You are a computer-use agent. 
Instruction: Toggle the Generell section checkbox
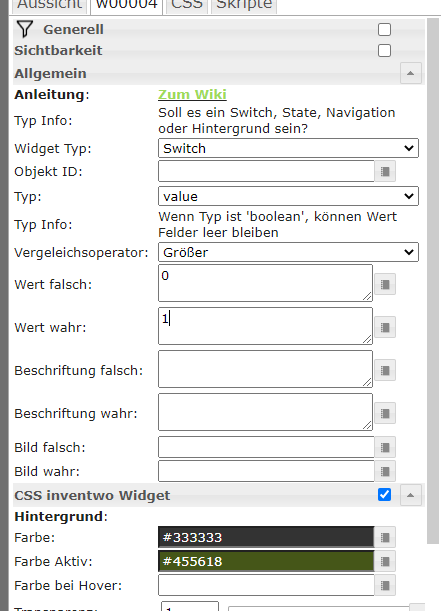(x=385, y=30)
